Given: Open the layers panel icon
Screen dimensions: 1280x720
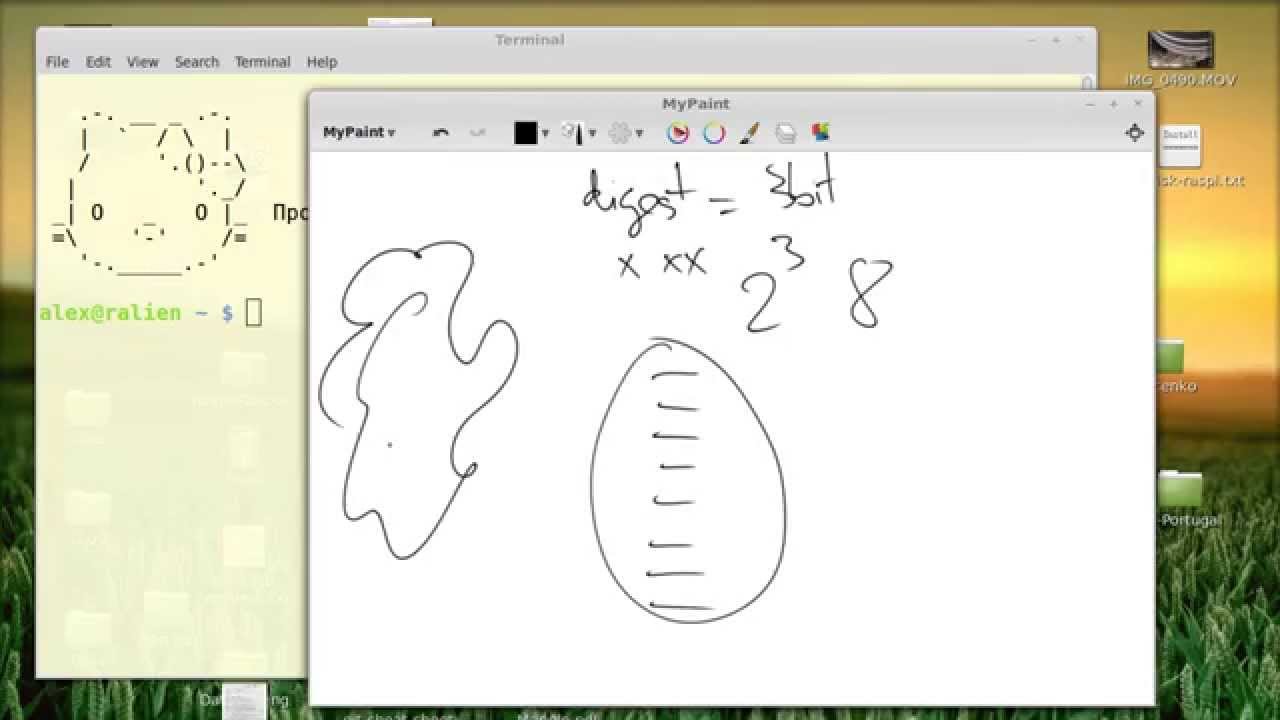Looking at the screenshot, I should click(x=786, y=133).
